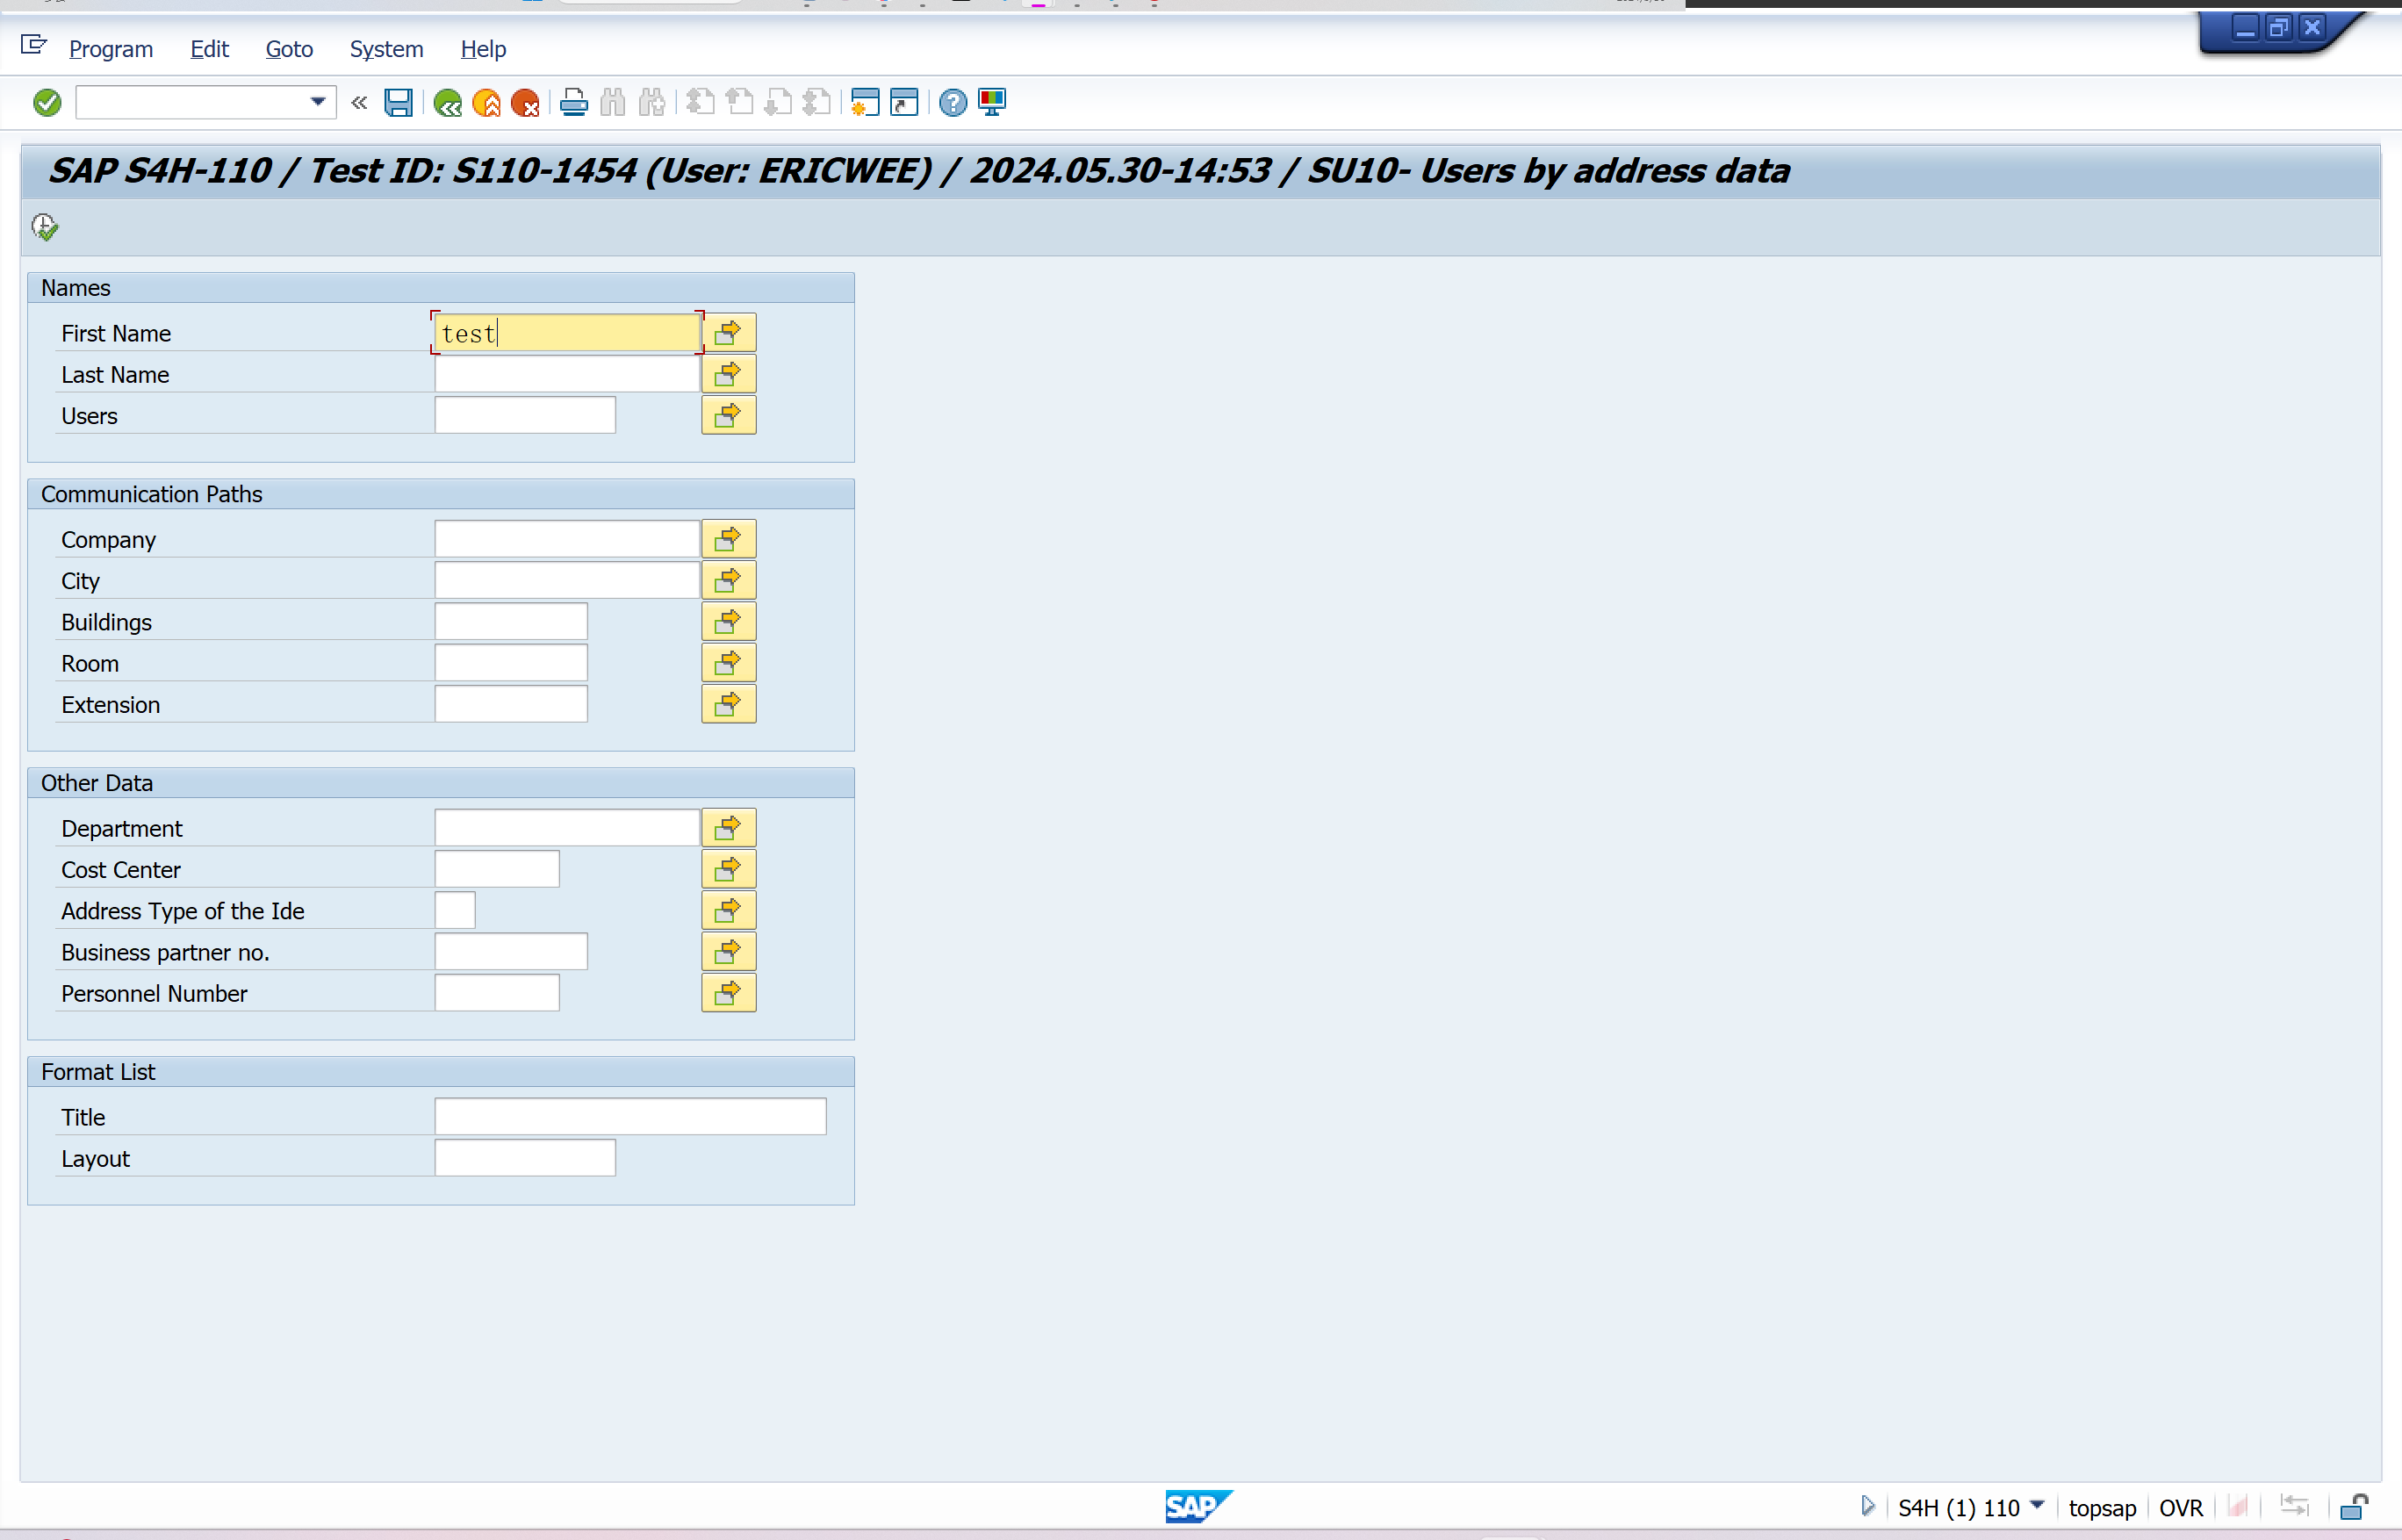Collapse the command field using double chevron
The height and width of the screenshot is (1540, 2402).
pyautogui.click(x=359, y=102)
